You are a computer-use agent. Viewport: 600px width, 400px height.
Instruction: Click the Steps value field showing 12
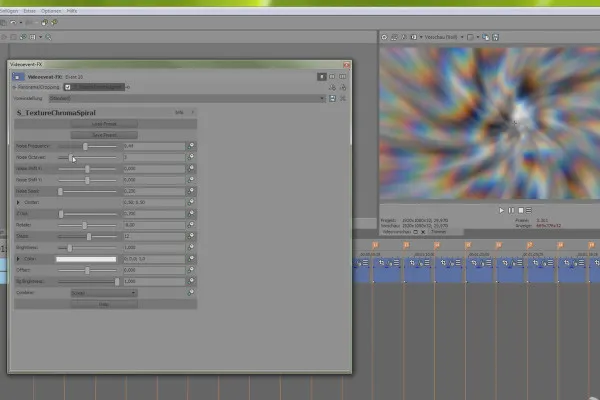coord(154,236)
